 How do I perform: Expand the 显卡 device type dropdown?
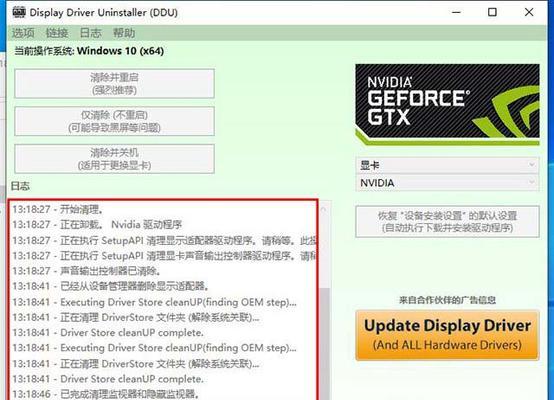(x=447, y=165)
